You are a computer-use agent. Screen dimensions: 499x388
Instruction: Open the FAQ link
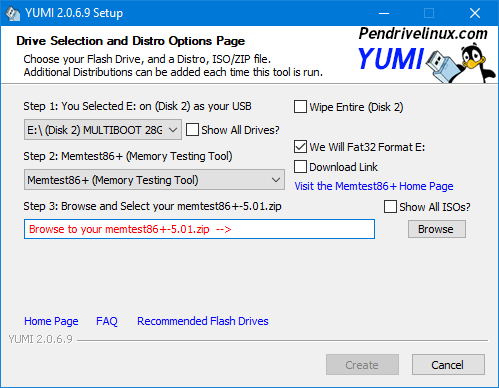[x=107, y=321]
